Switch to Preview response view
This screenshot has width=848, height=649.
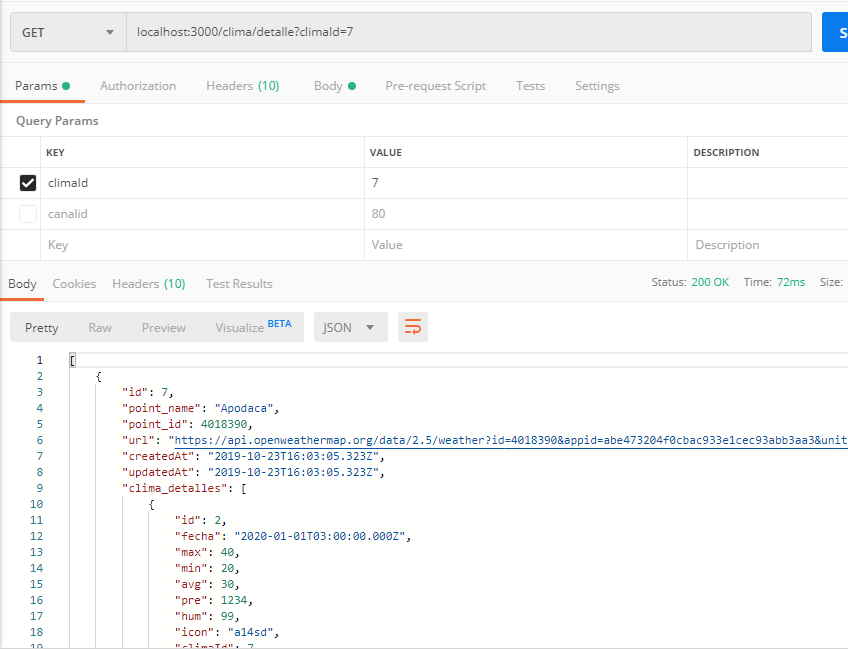point(163,327)
